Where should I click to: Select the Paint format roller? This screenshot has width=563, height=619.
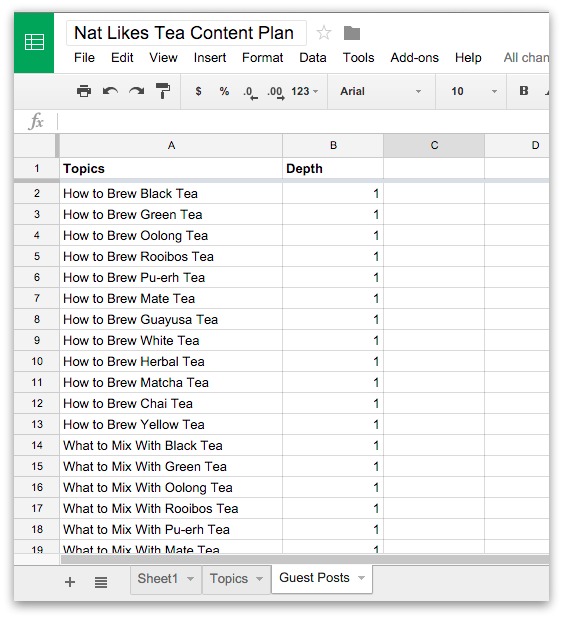[163, 91]
